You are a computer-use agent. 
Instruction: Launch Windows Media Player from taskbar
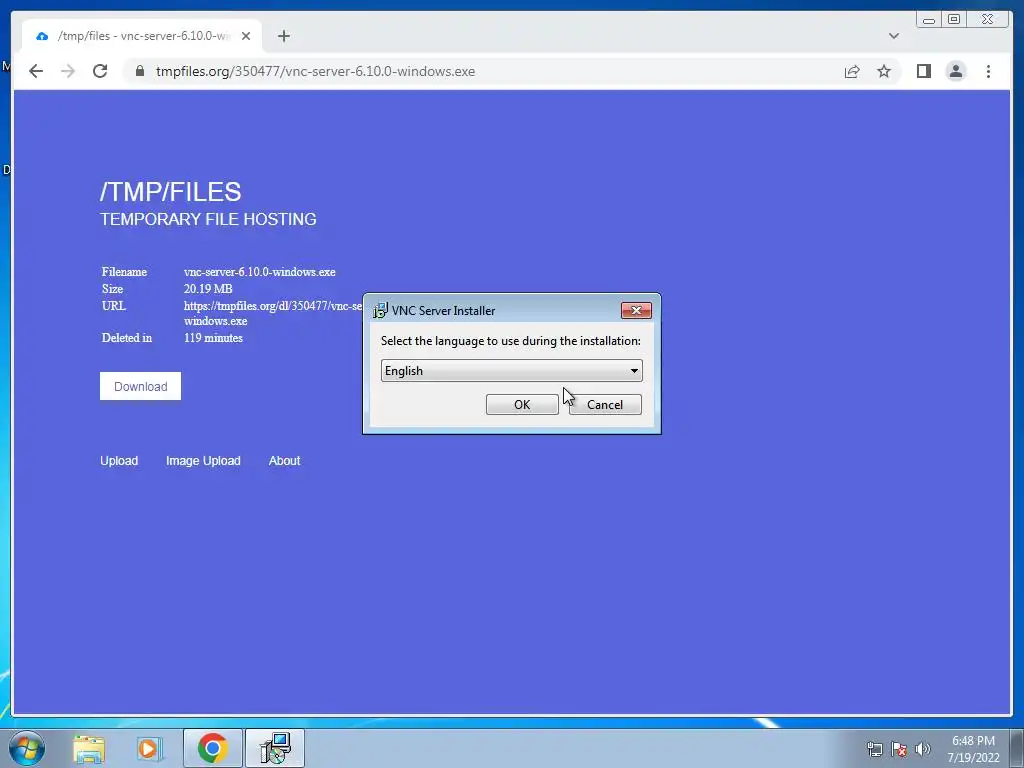(150, 748)
